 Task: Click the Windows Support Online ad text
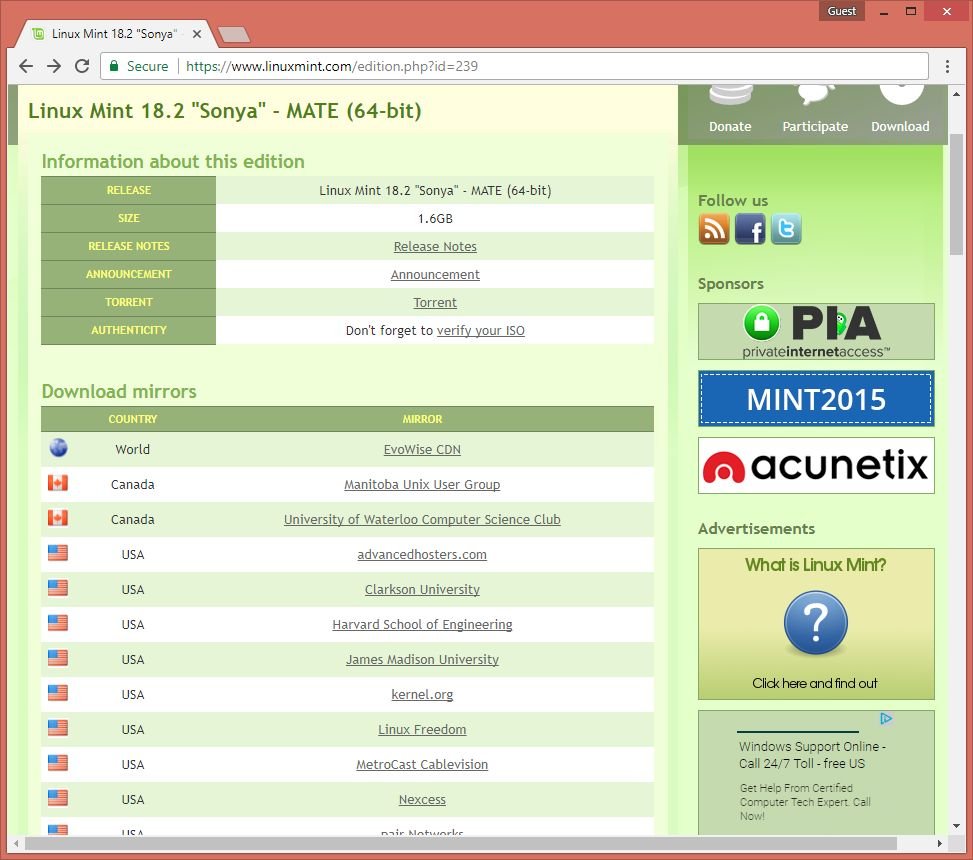tap(812, 755)
